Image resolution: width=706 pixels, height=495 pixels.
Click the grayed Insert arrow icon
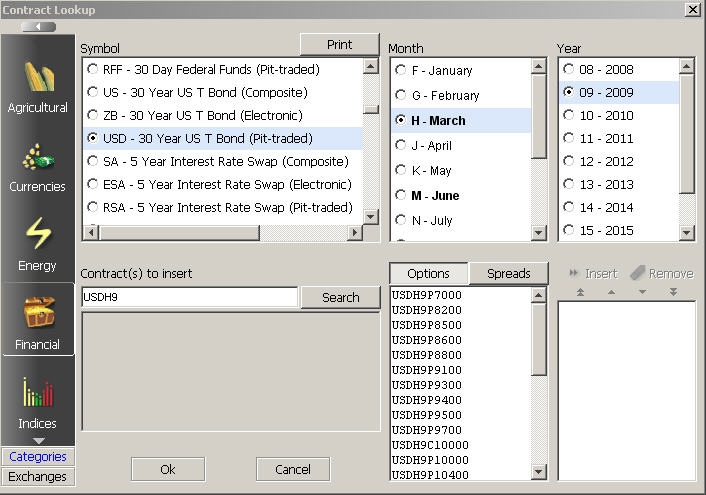pos(575,273)
